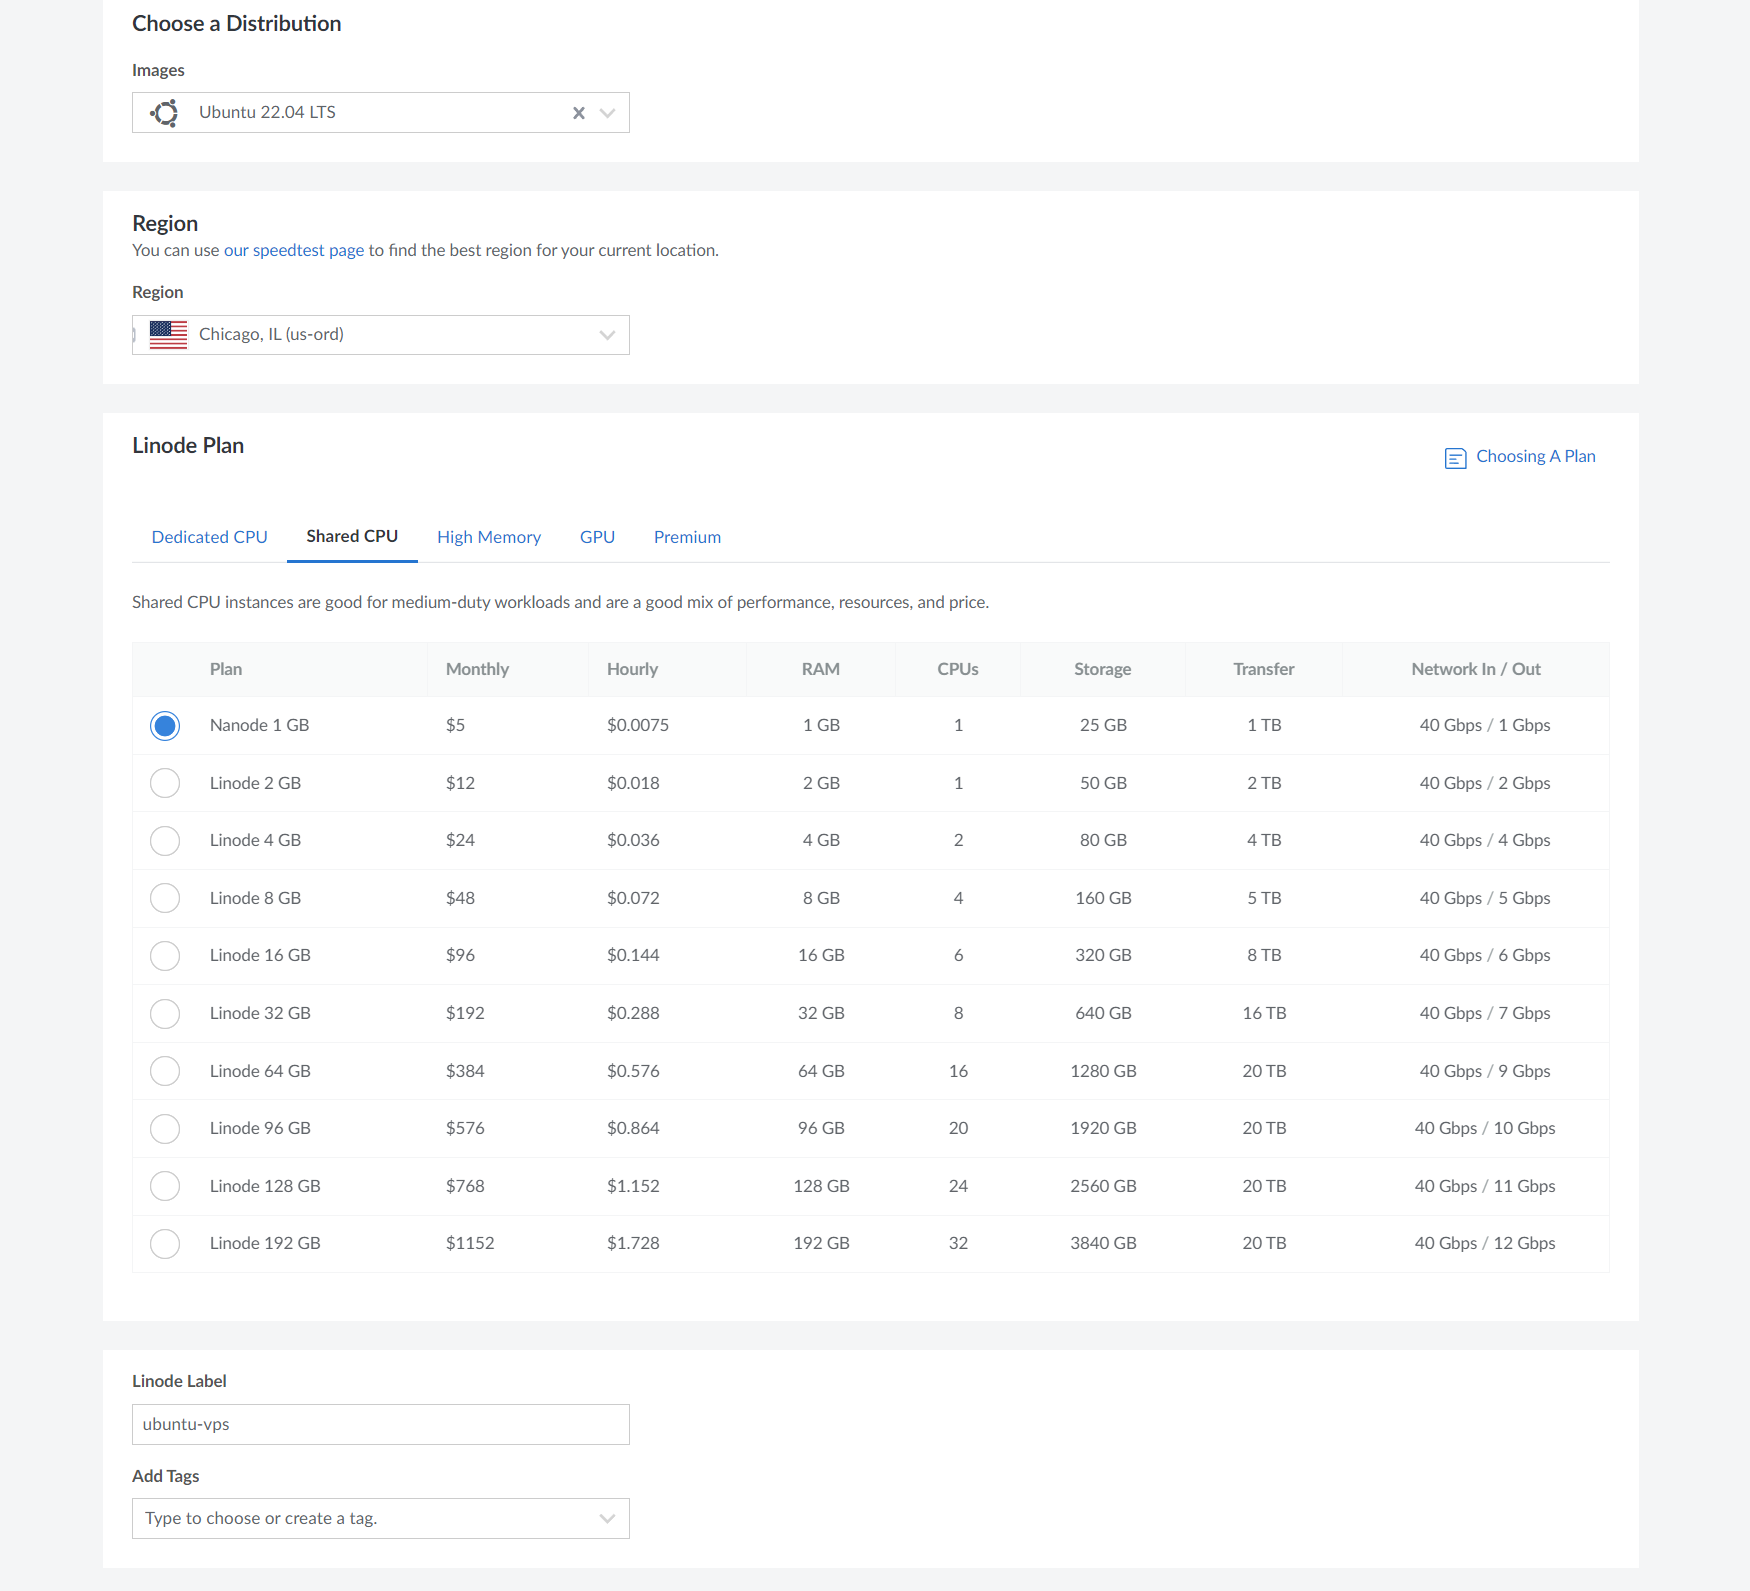This screenshot has height=1591, width=1750.
Task: Click the Ubuntu logo icon in Images field
Action: coord(165,113)
